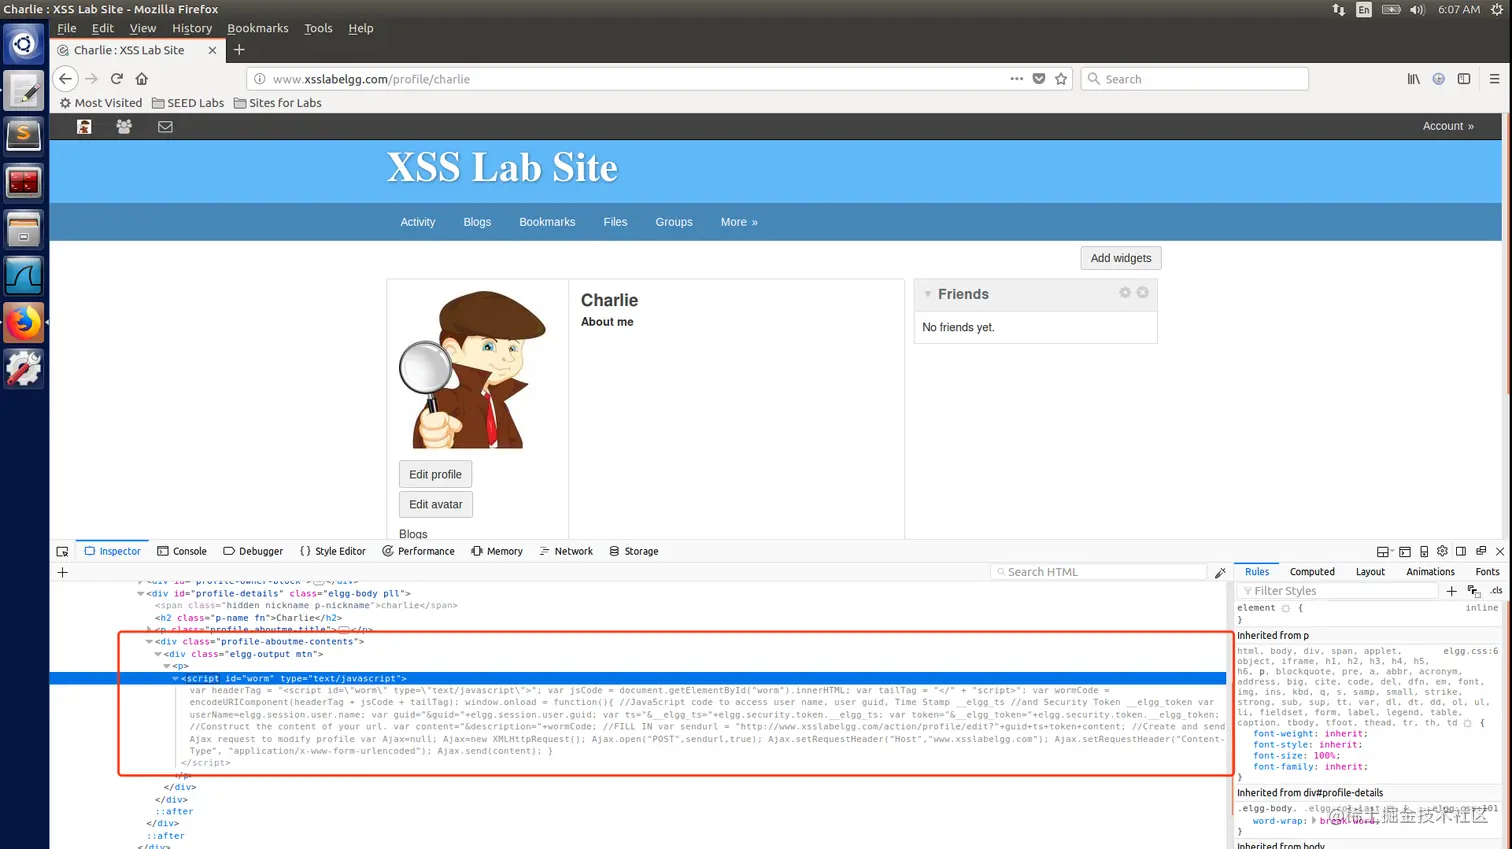This screenshot has width=1512, height=849.
Task: Pick a color with the eyedropper icon
Action: [1220, 572]
